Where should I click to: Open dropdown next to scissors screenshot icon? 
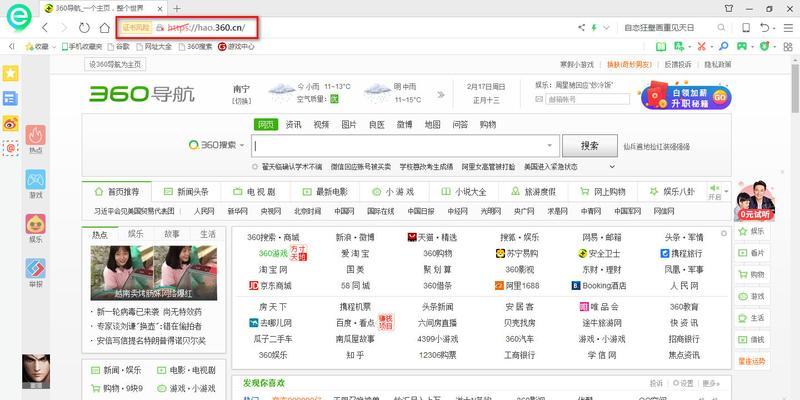(x=712, y=47)
